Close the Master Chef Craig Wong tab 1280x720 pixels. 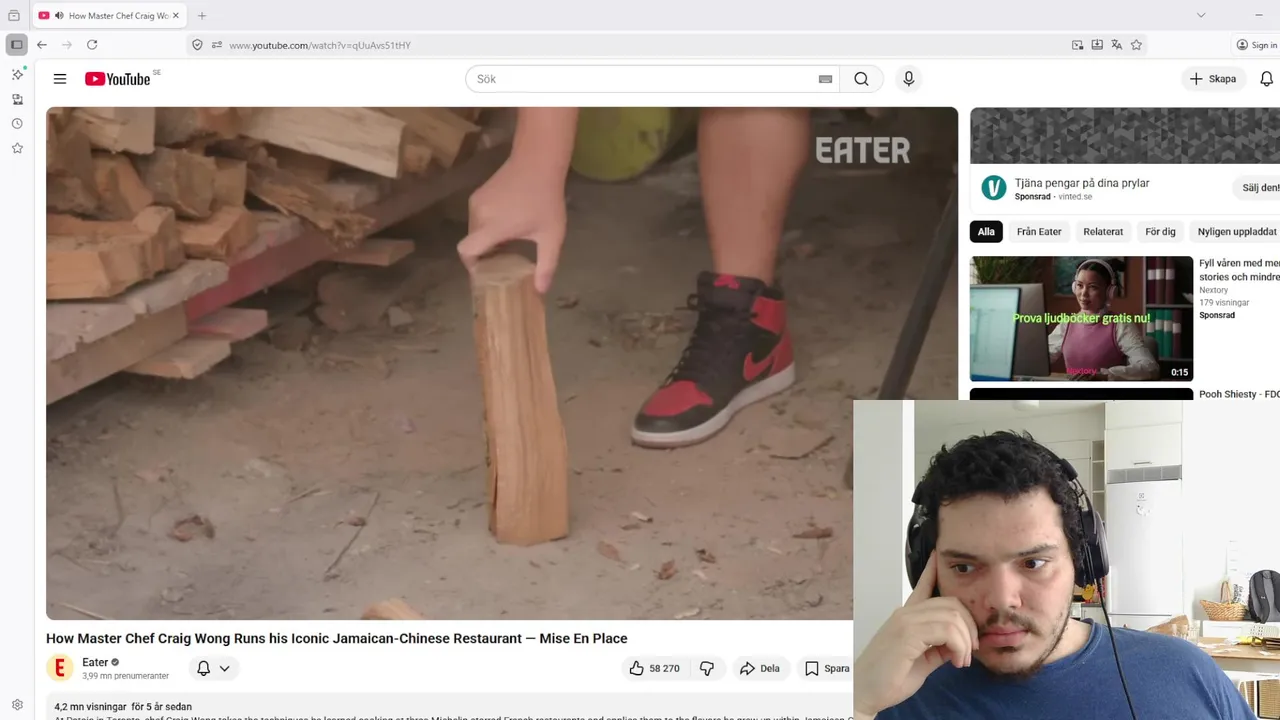(x=176, y=16)
